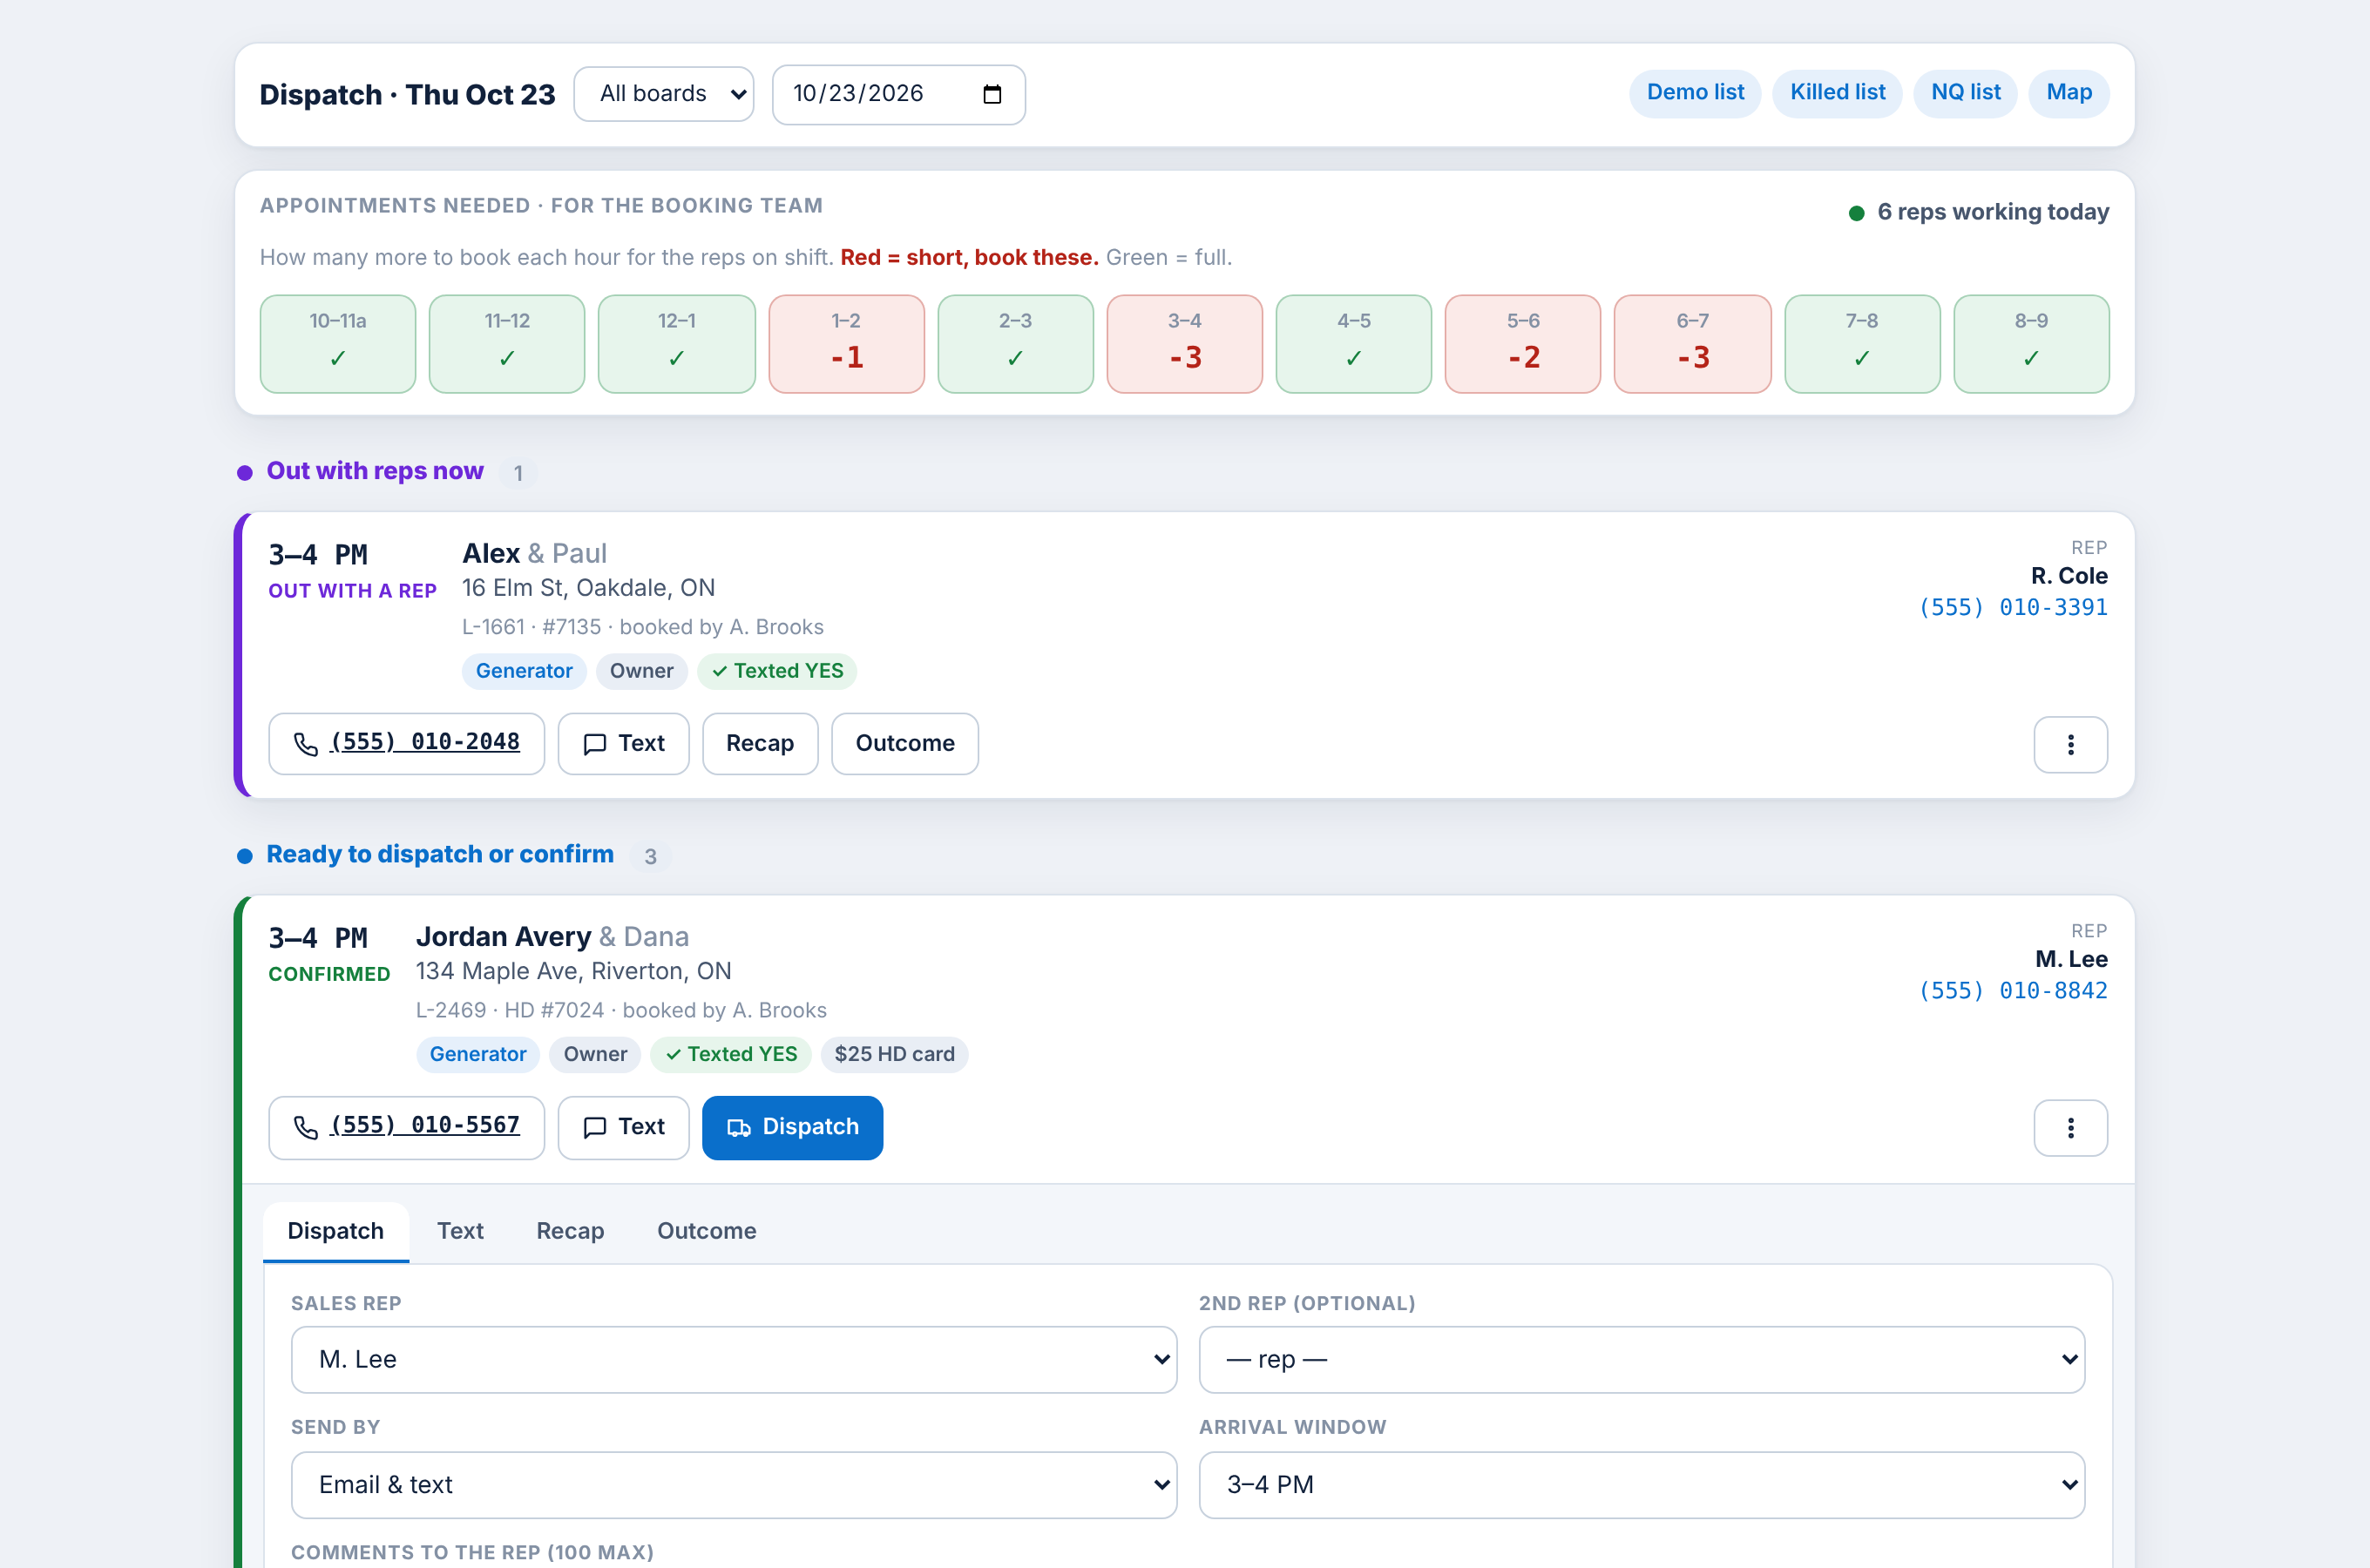Call Alex at (555) 010-2048
The image size is (2370, 1568).
pos(406,743)
